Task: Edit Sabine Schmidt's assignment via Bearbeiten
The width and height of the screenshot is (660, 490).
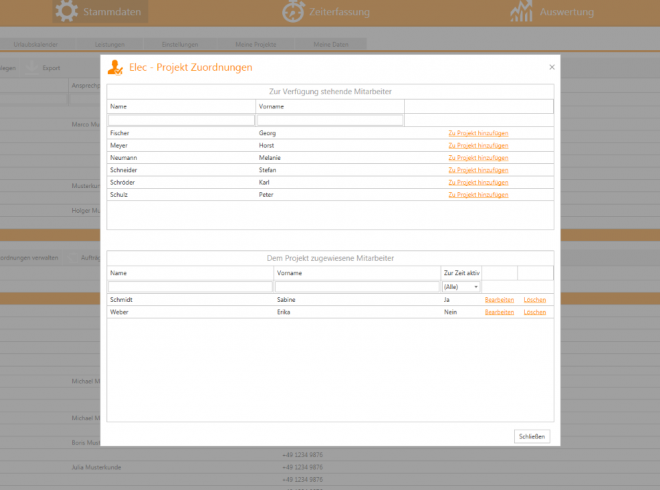Action: [499, 299]
